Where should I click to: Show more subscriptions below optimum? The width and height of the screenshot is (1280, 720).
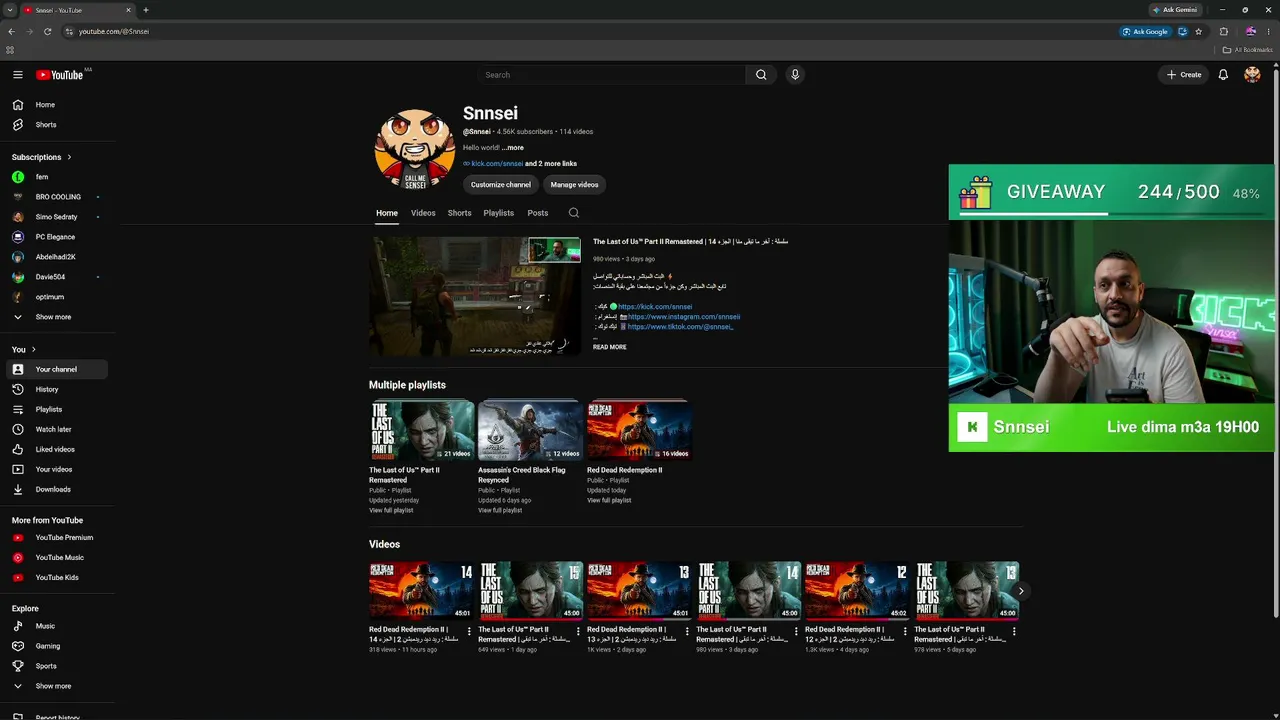tap(57, 317)
